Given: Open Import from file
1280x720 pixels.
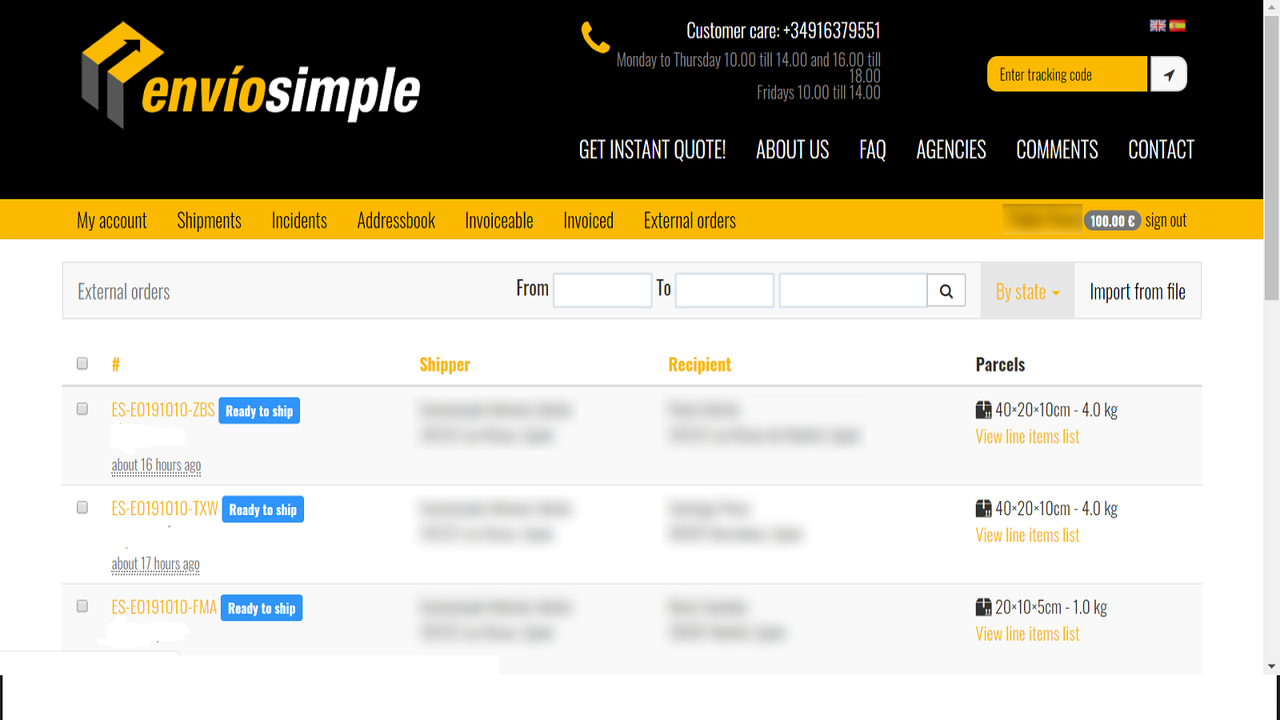Looking at the screenshot, I should tap(1137, 291).
